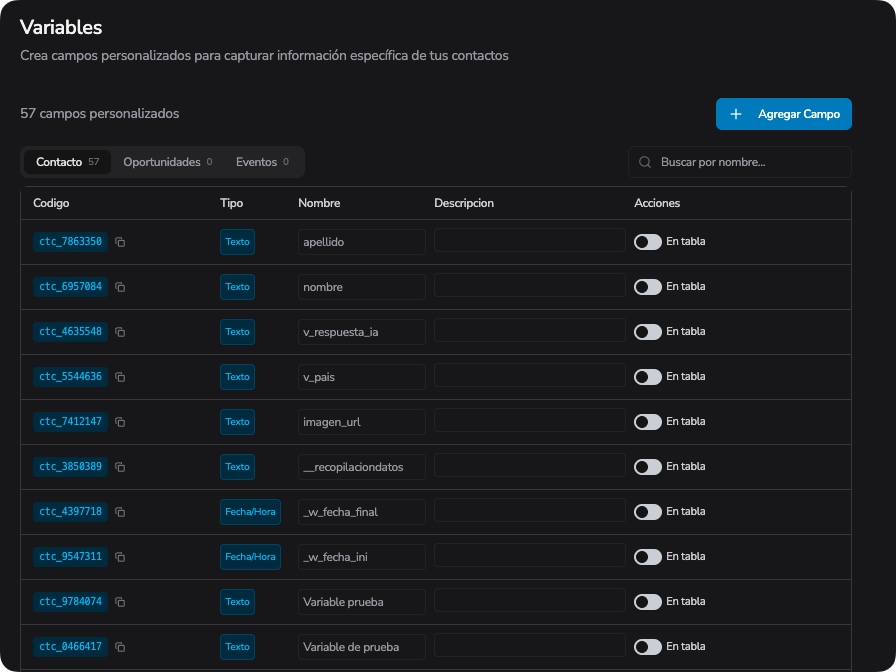
Task: Toggle En tabla for _w_fecha_ini
Action: pos(647,557)
